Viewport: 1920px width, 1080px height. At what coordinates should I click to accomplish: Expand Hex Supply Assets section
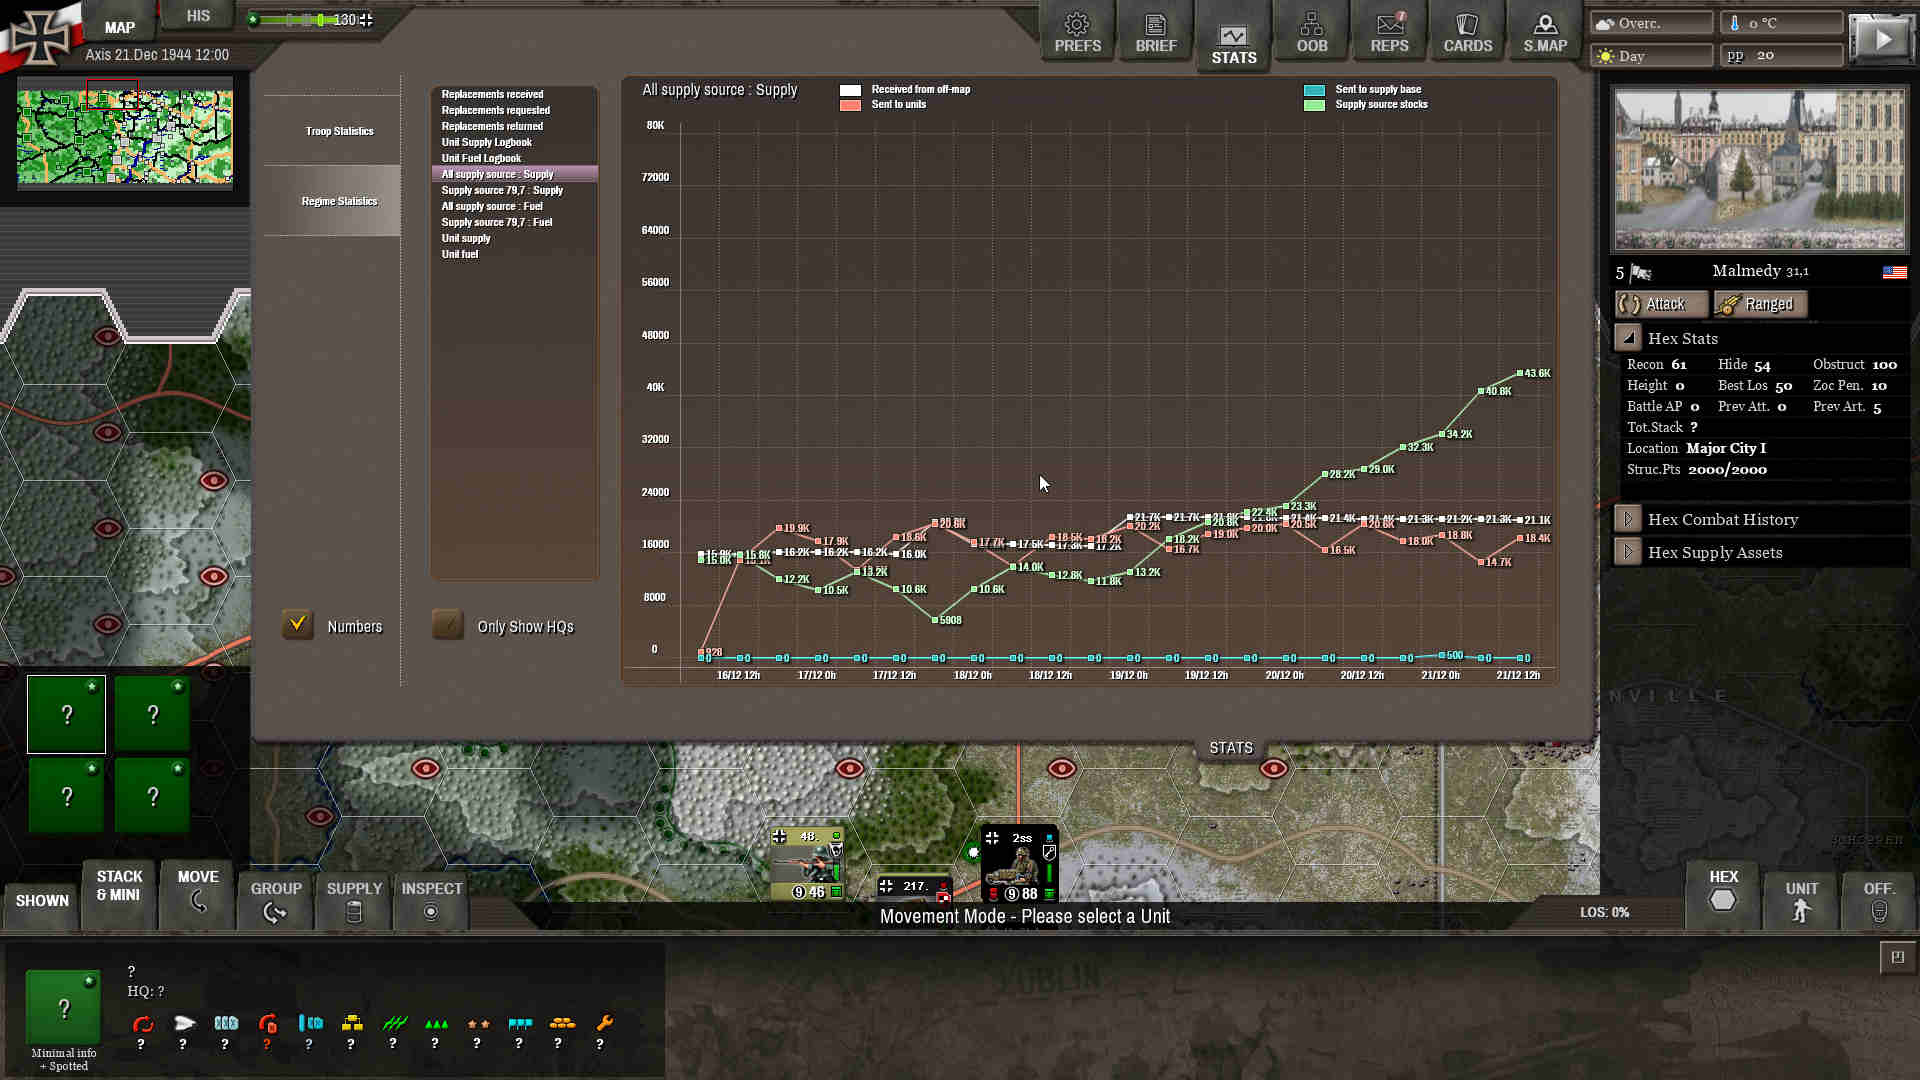1628,552
